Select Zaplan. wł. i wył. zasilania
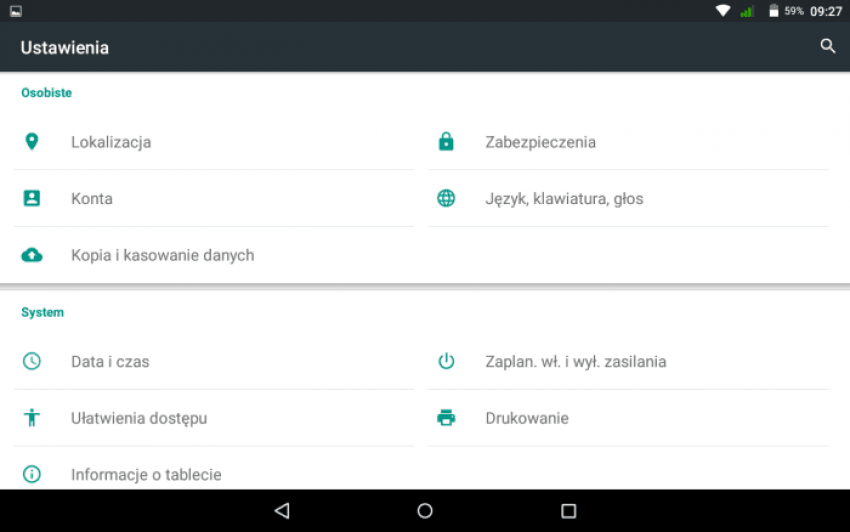The image size is (850, 532). coord(628,361)
